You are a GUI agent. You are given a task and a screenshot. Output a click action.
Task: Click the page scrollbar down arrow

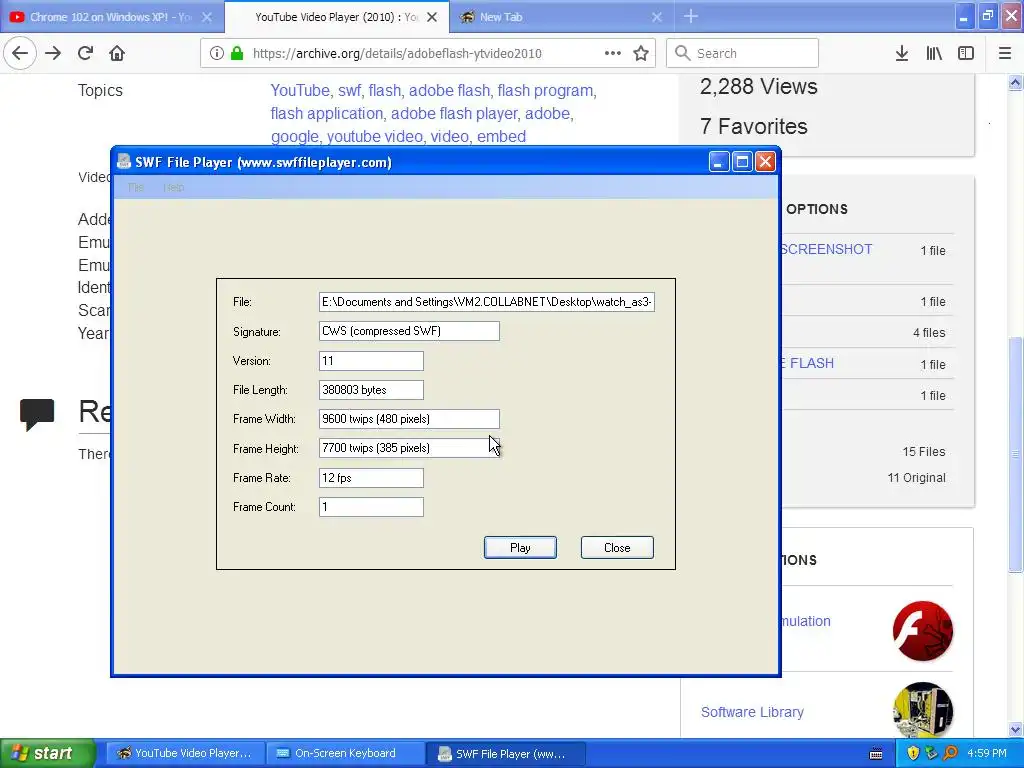pyautogui.click(x=1015, y=729)
